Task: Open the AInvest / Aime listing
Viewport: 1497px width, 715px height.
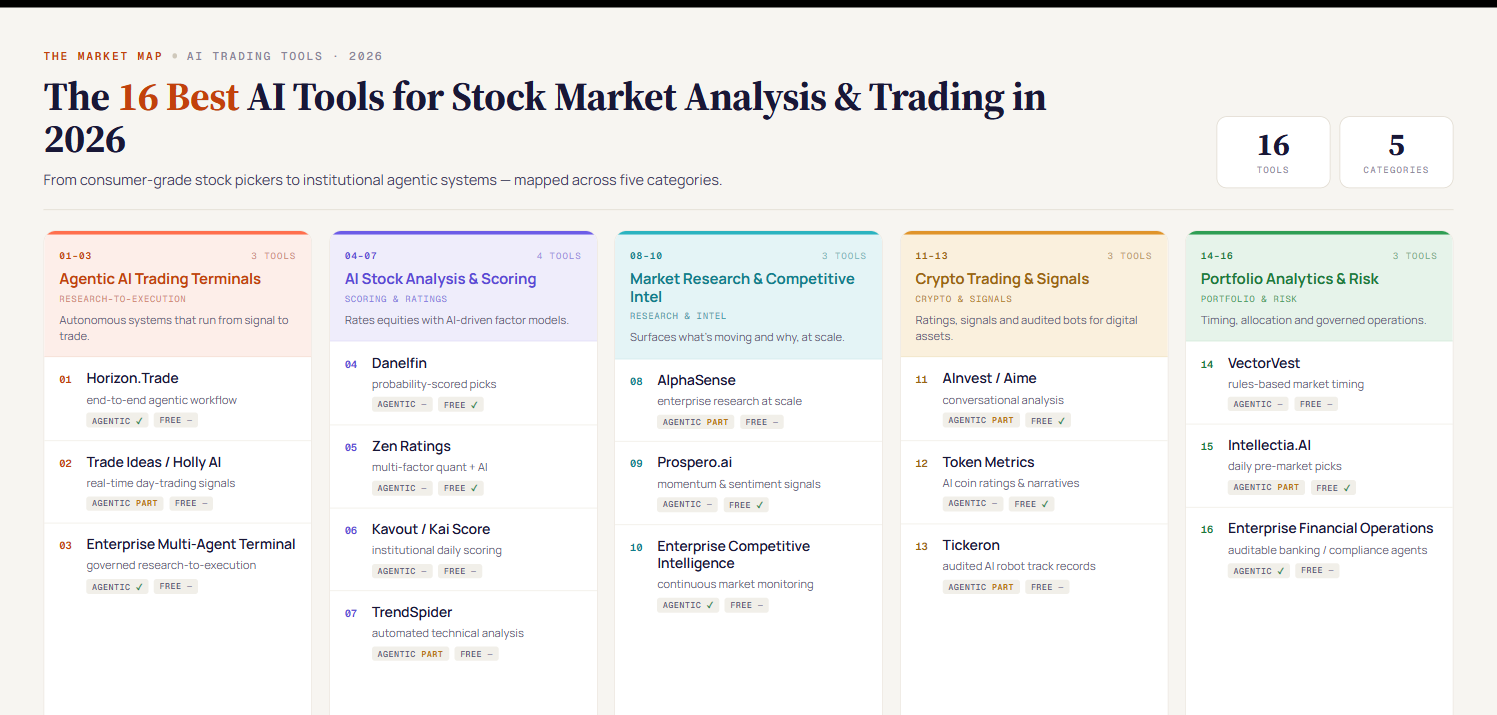Action: [1034, 398]
